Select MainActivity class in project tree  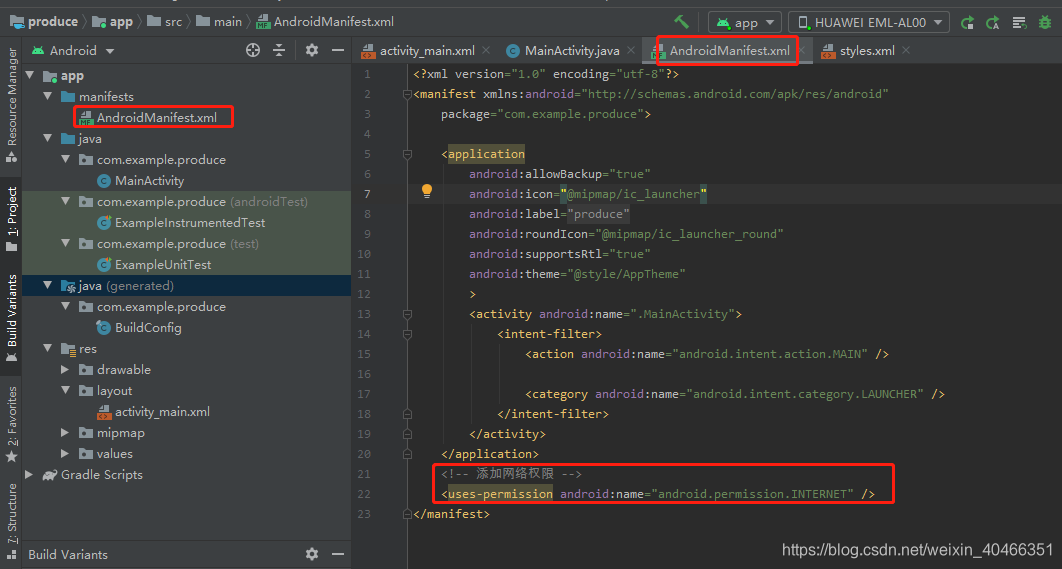[149, 180]
